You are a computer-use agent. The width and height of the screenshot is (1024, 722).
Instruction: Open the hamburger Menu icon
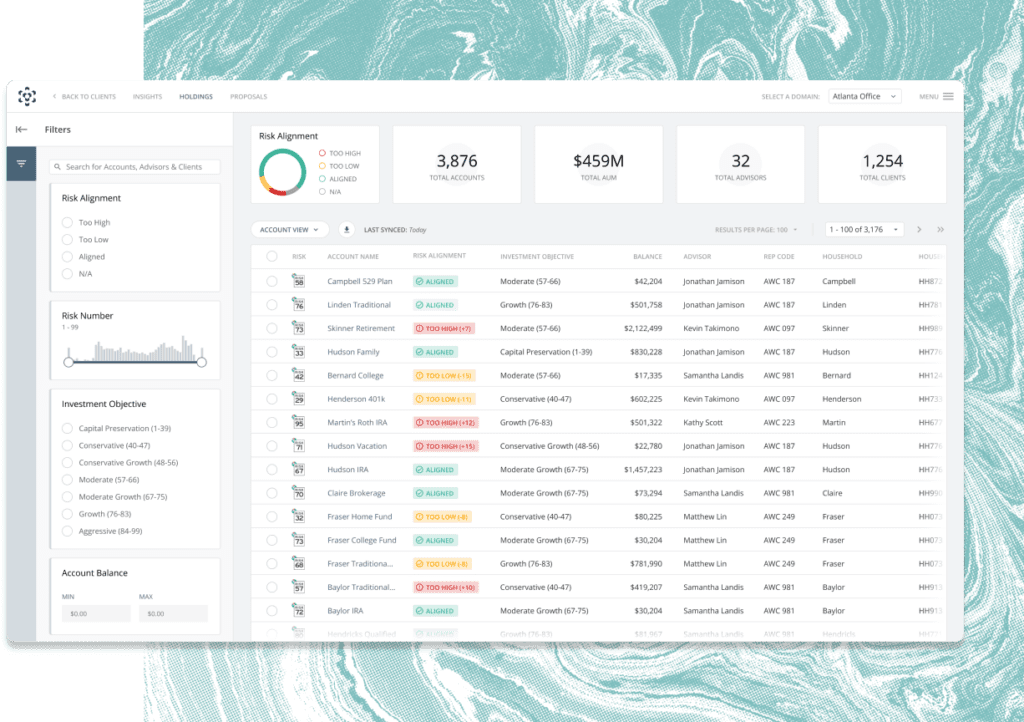(948, 97)
